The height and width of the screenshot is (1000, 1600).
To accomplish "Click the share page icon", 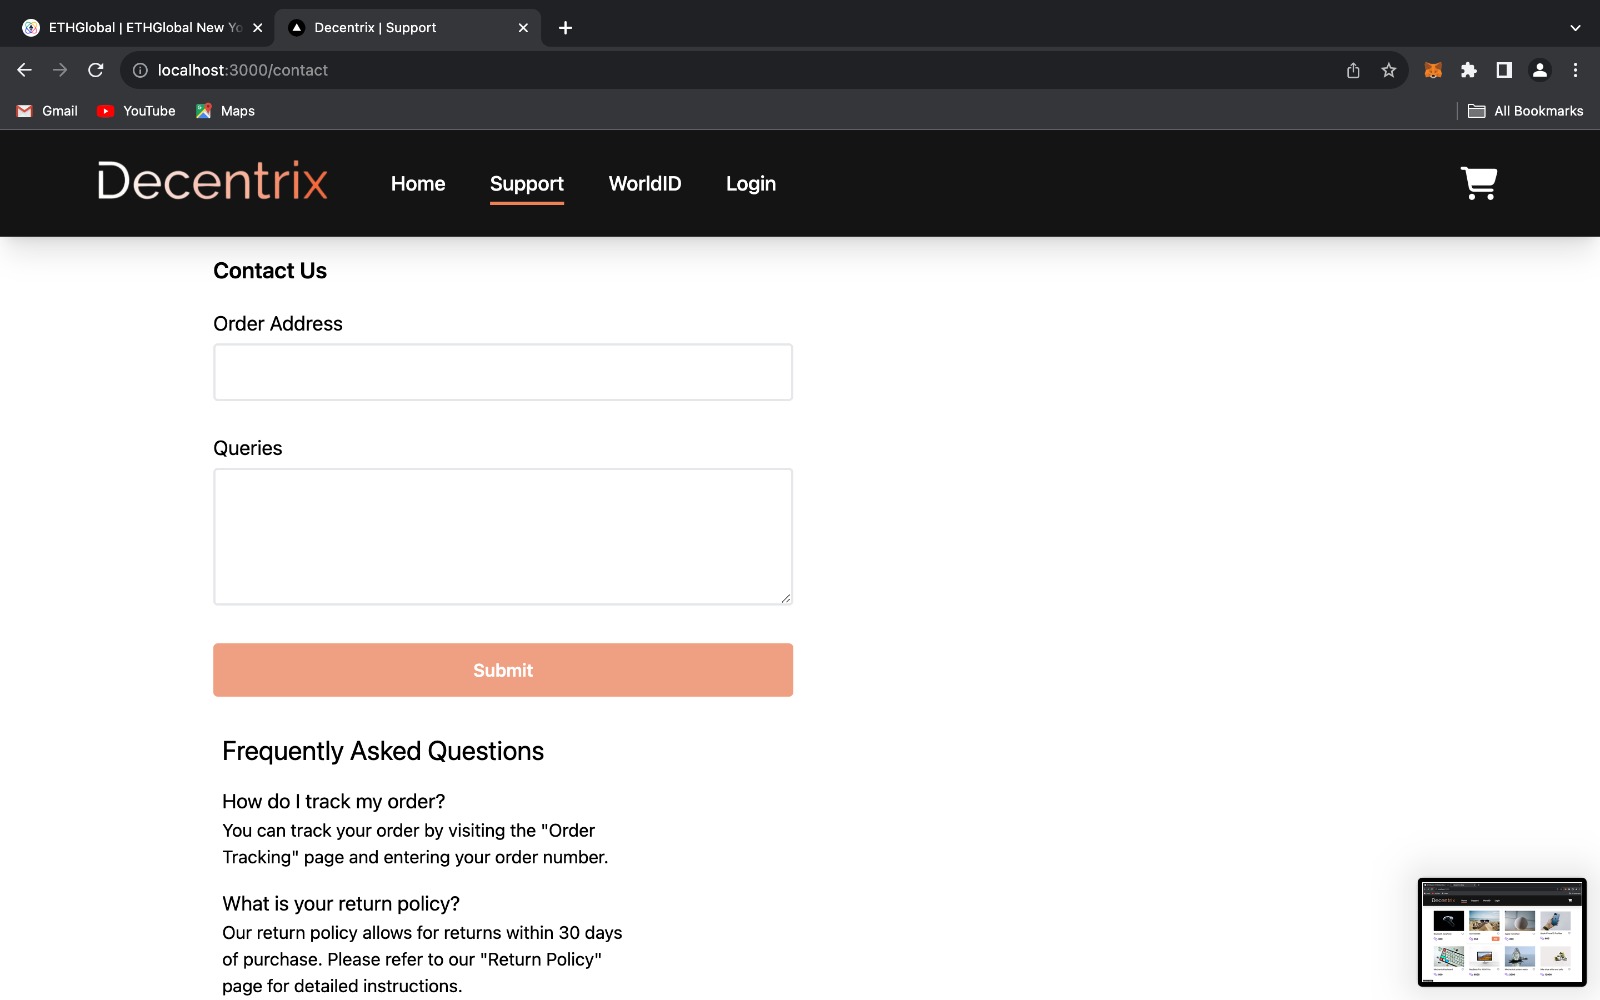I will tap(1353, 70).
